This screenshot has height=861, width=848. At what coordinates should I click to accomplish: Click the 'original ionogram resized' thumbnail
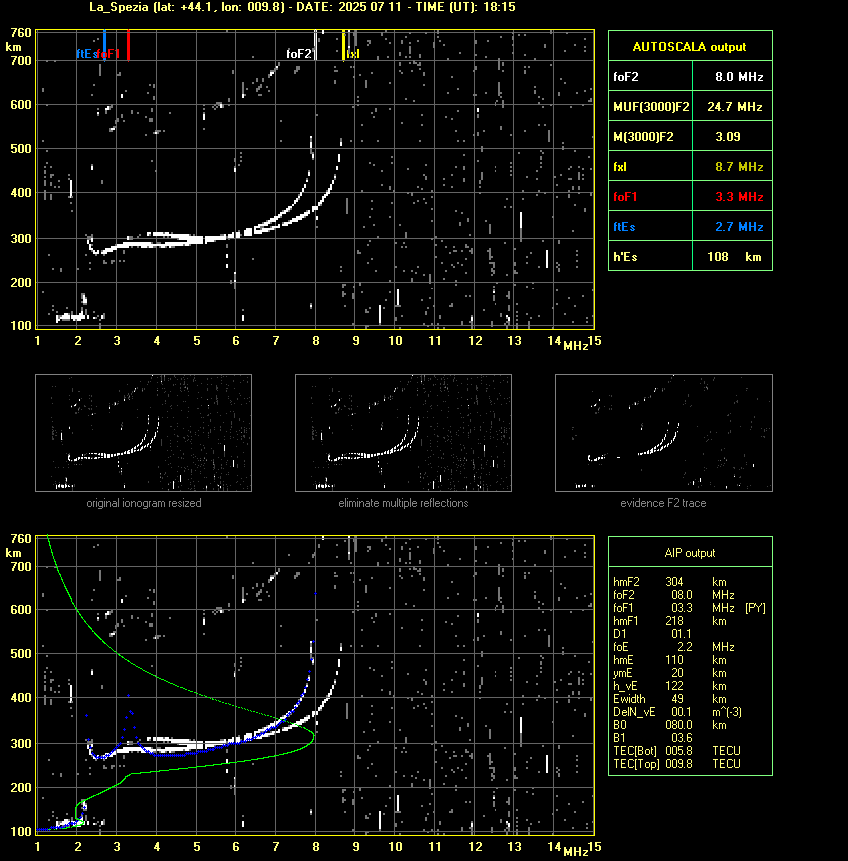143,433
